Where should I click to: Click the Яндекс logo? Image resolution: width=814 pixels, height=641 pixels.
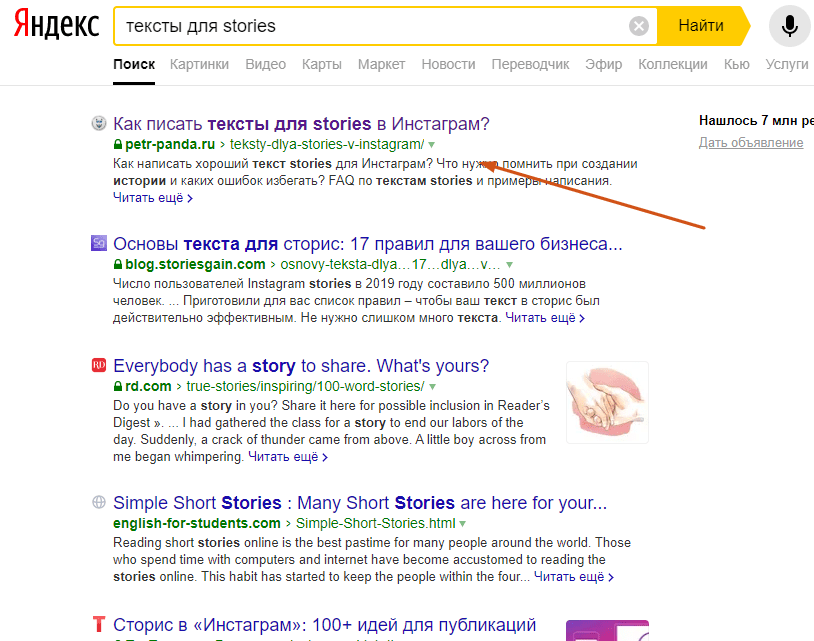point(56,24)
